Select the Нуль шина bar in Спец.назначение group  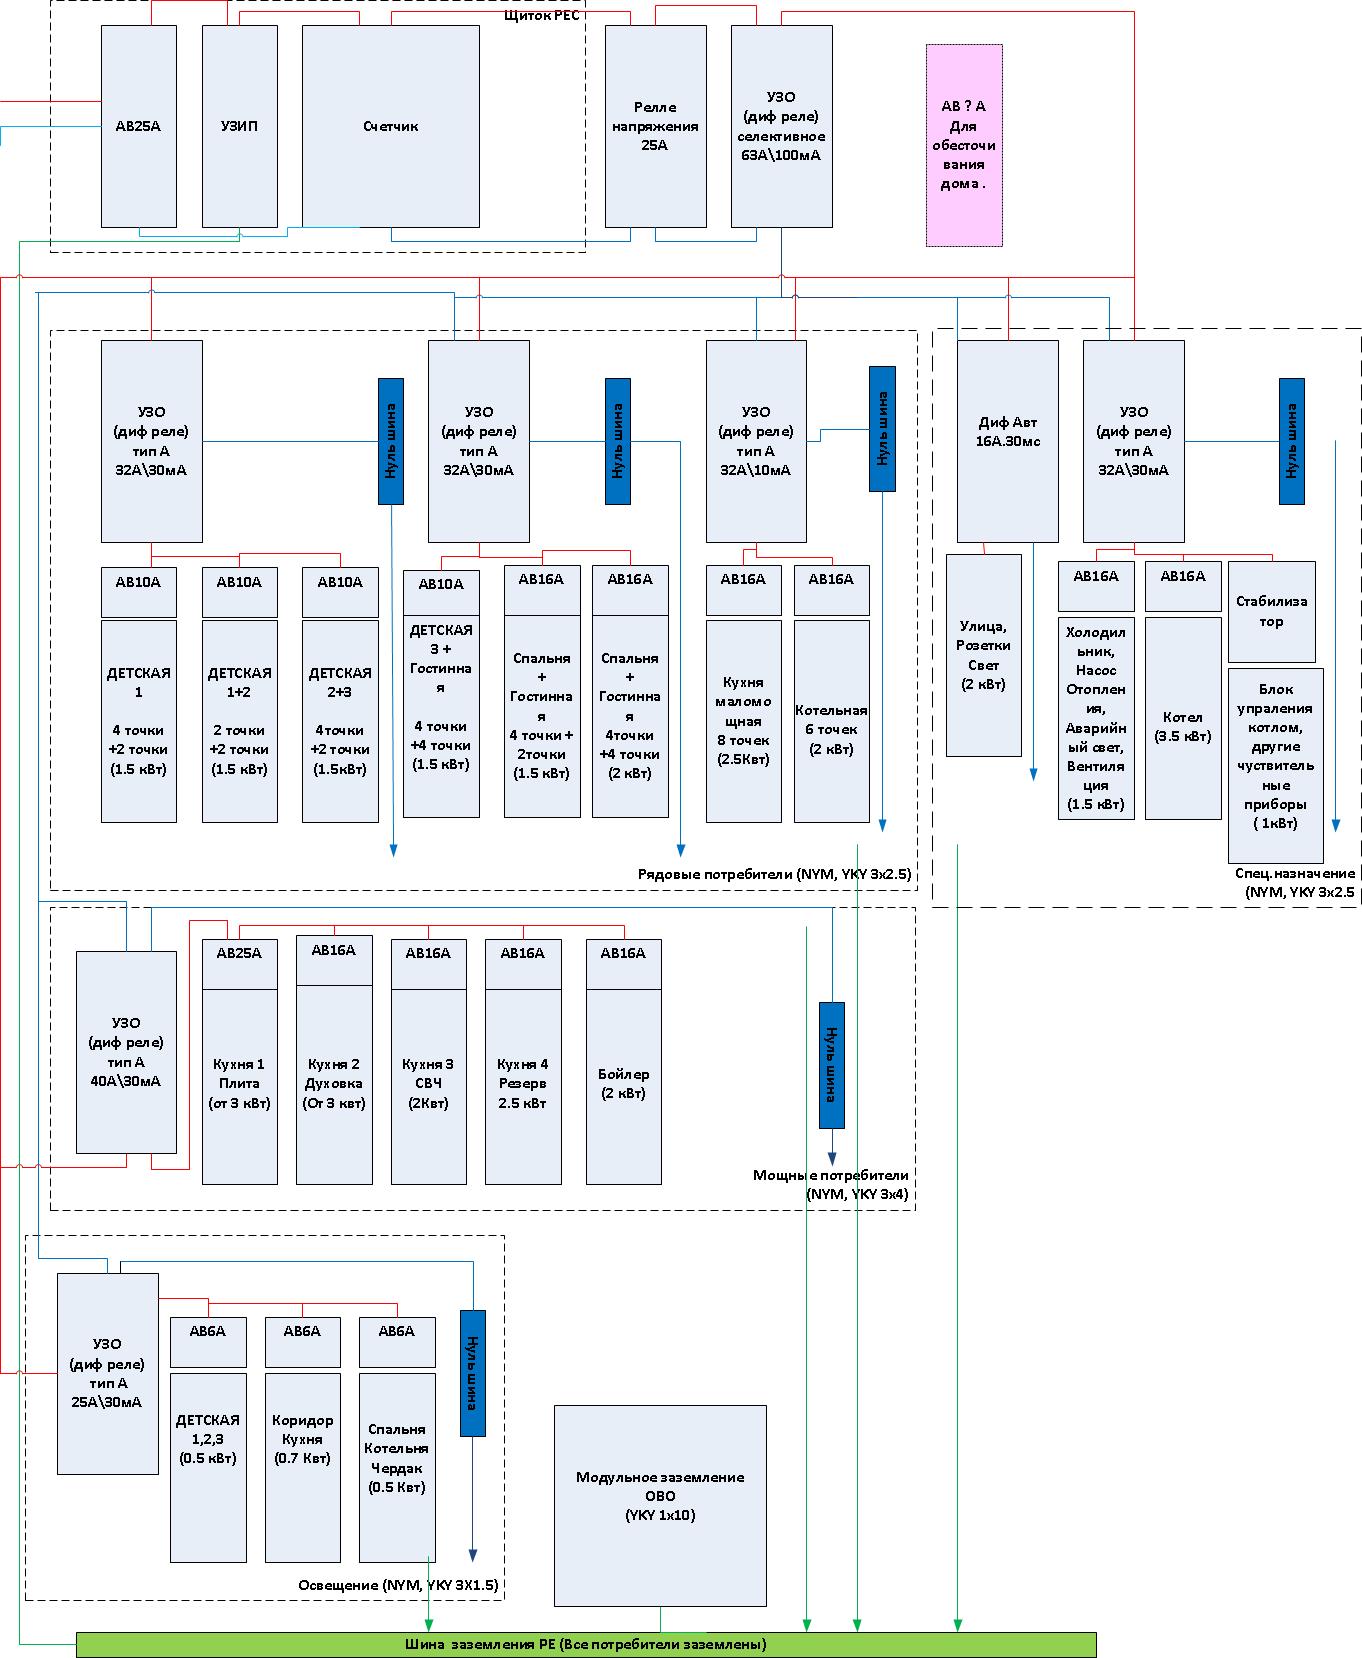click(1292, 441)
